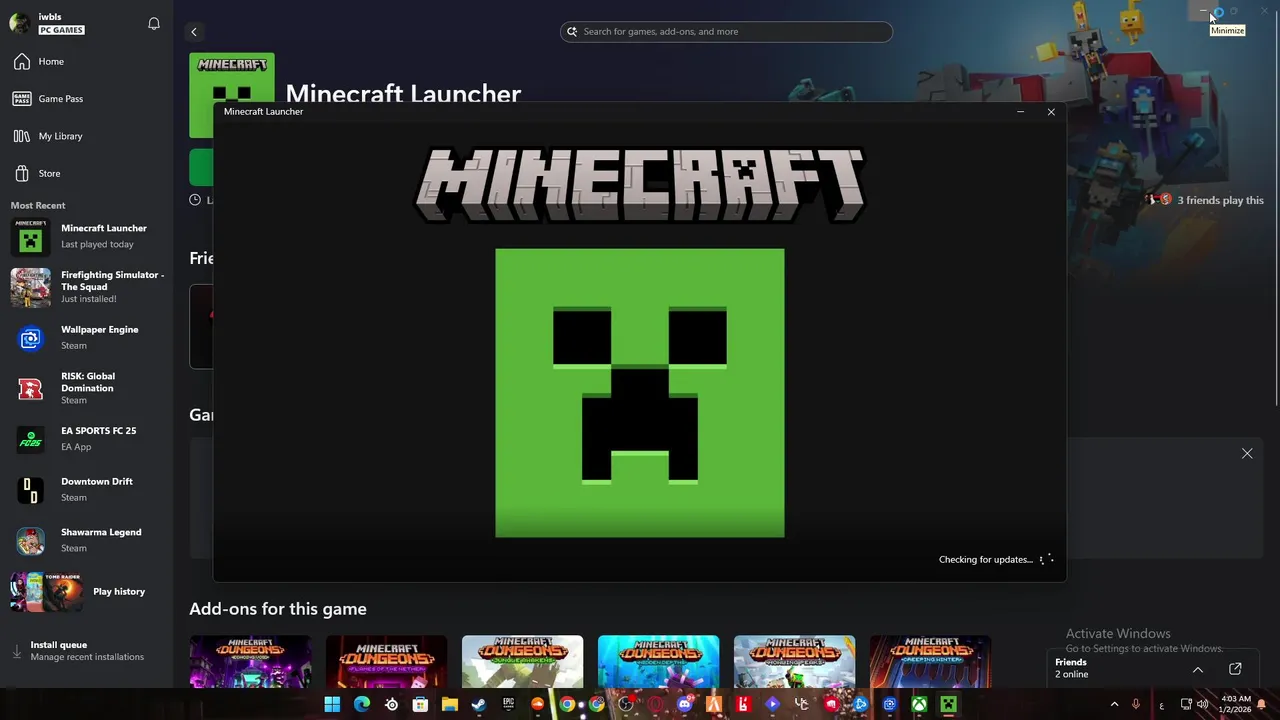Switch to Minecraft Launcher taskbar icon
The height and width of the screenshot is (720, 1280).
tap(948, 704)
